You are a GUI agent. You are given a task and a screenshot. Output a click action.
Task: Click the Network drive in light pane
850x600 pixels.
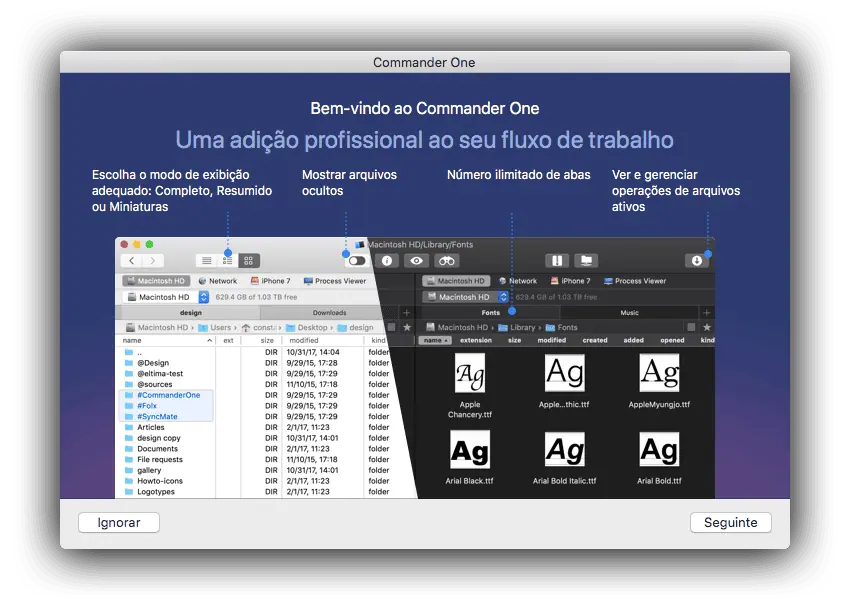click(218, 281)
